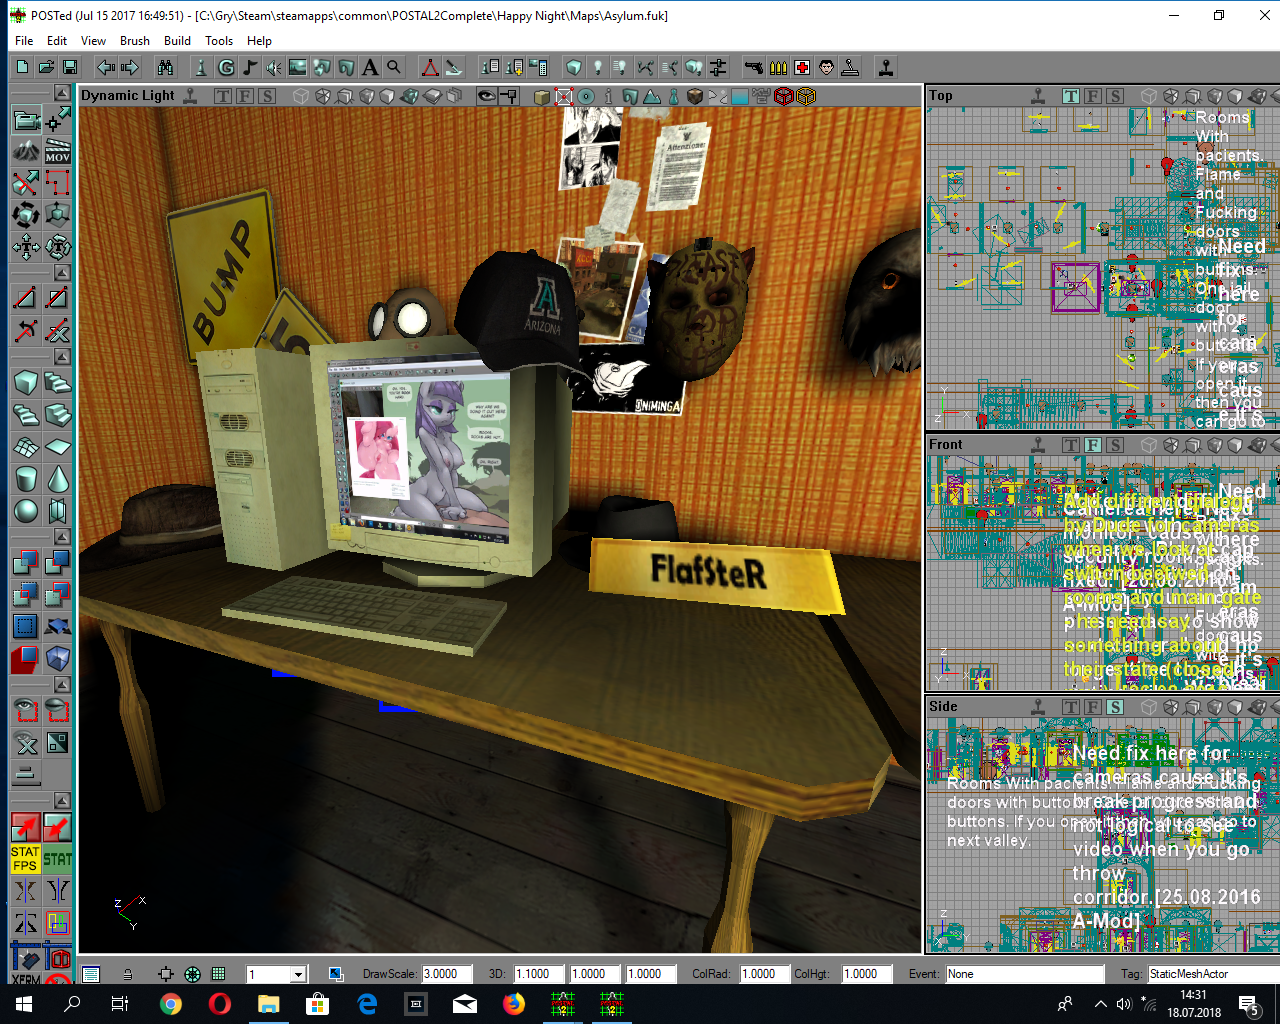Click the brush Subtract CSG button
The image size is (1280, 1024).
pyautogui.click(x=58, y=564)
